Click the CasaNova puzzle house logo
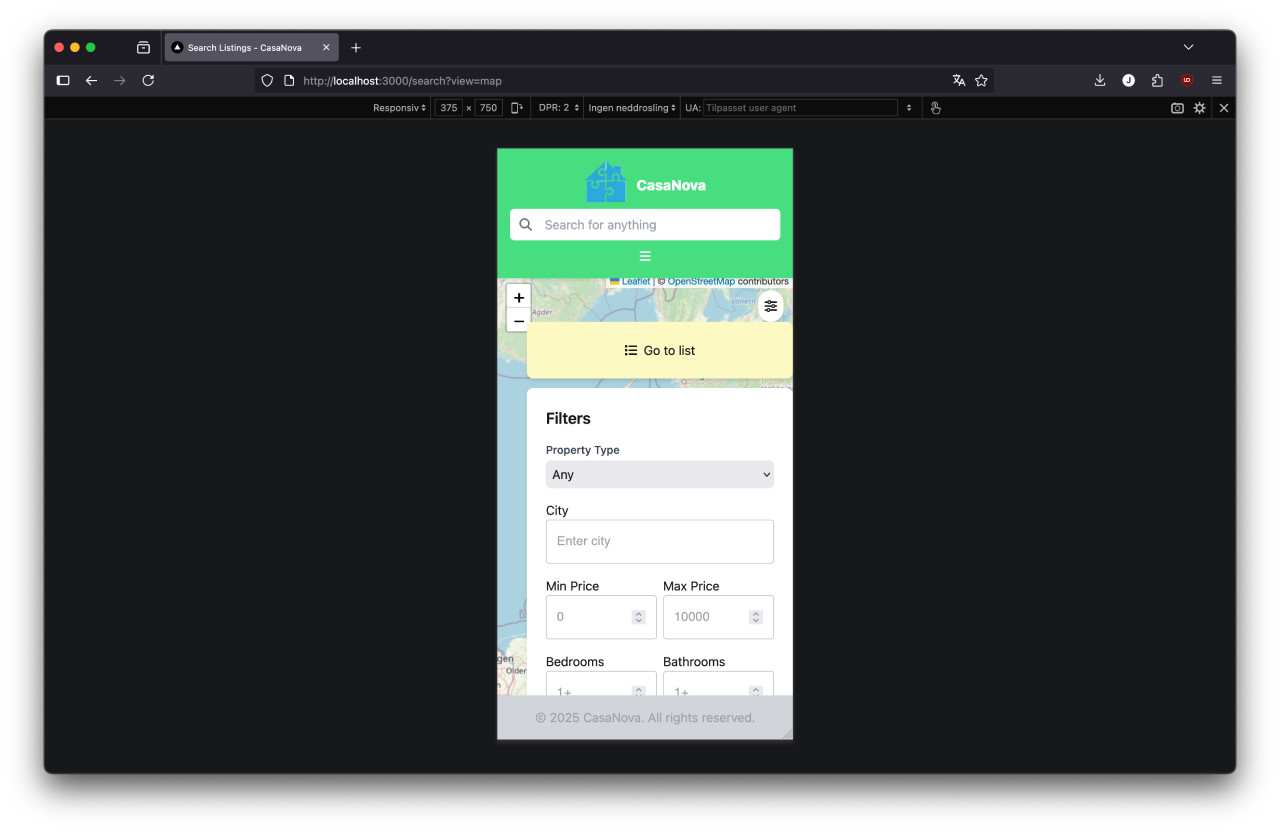 [606, 183]
